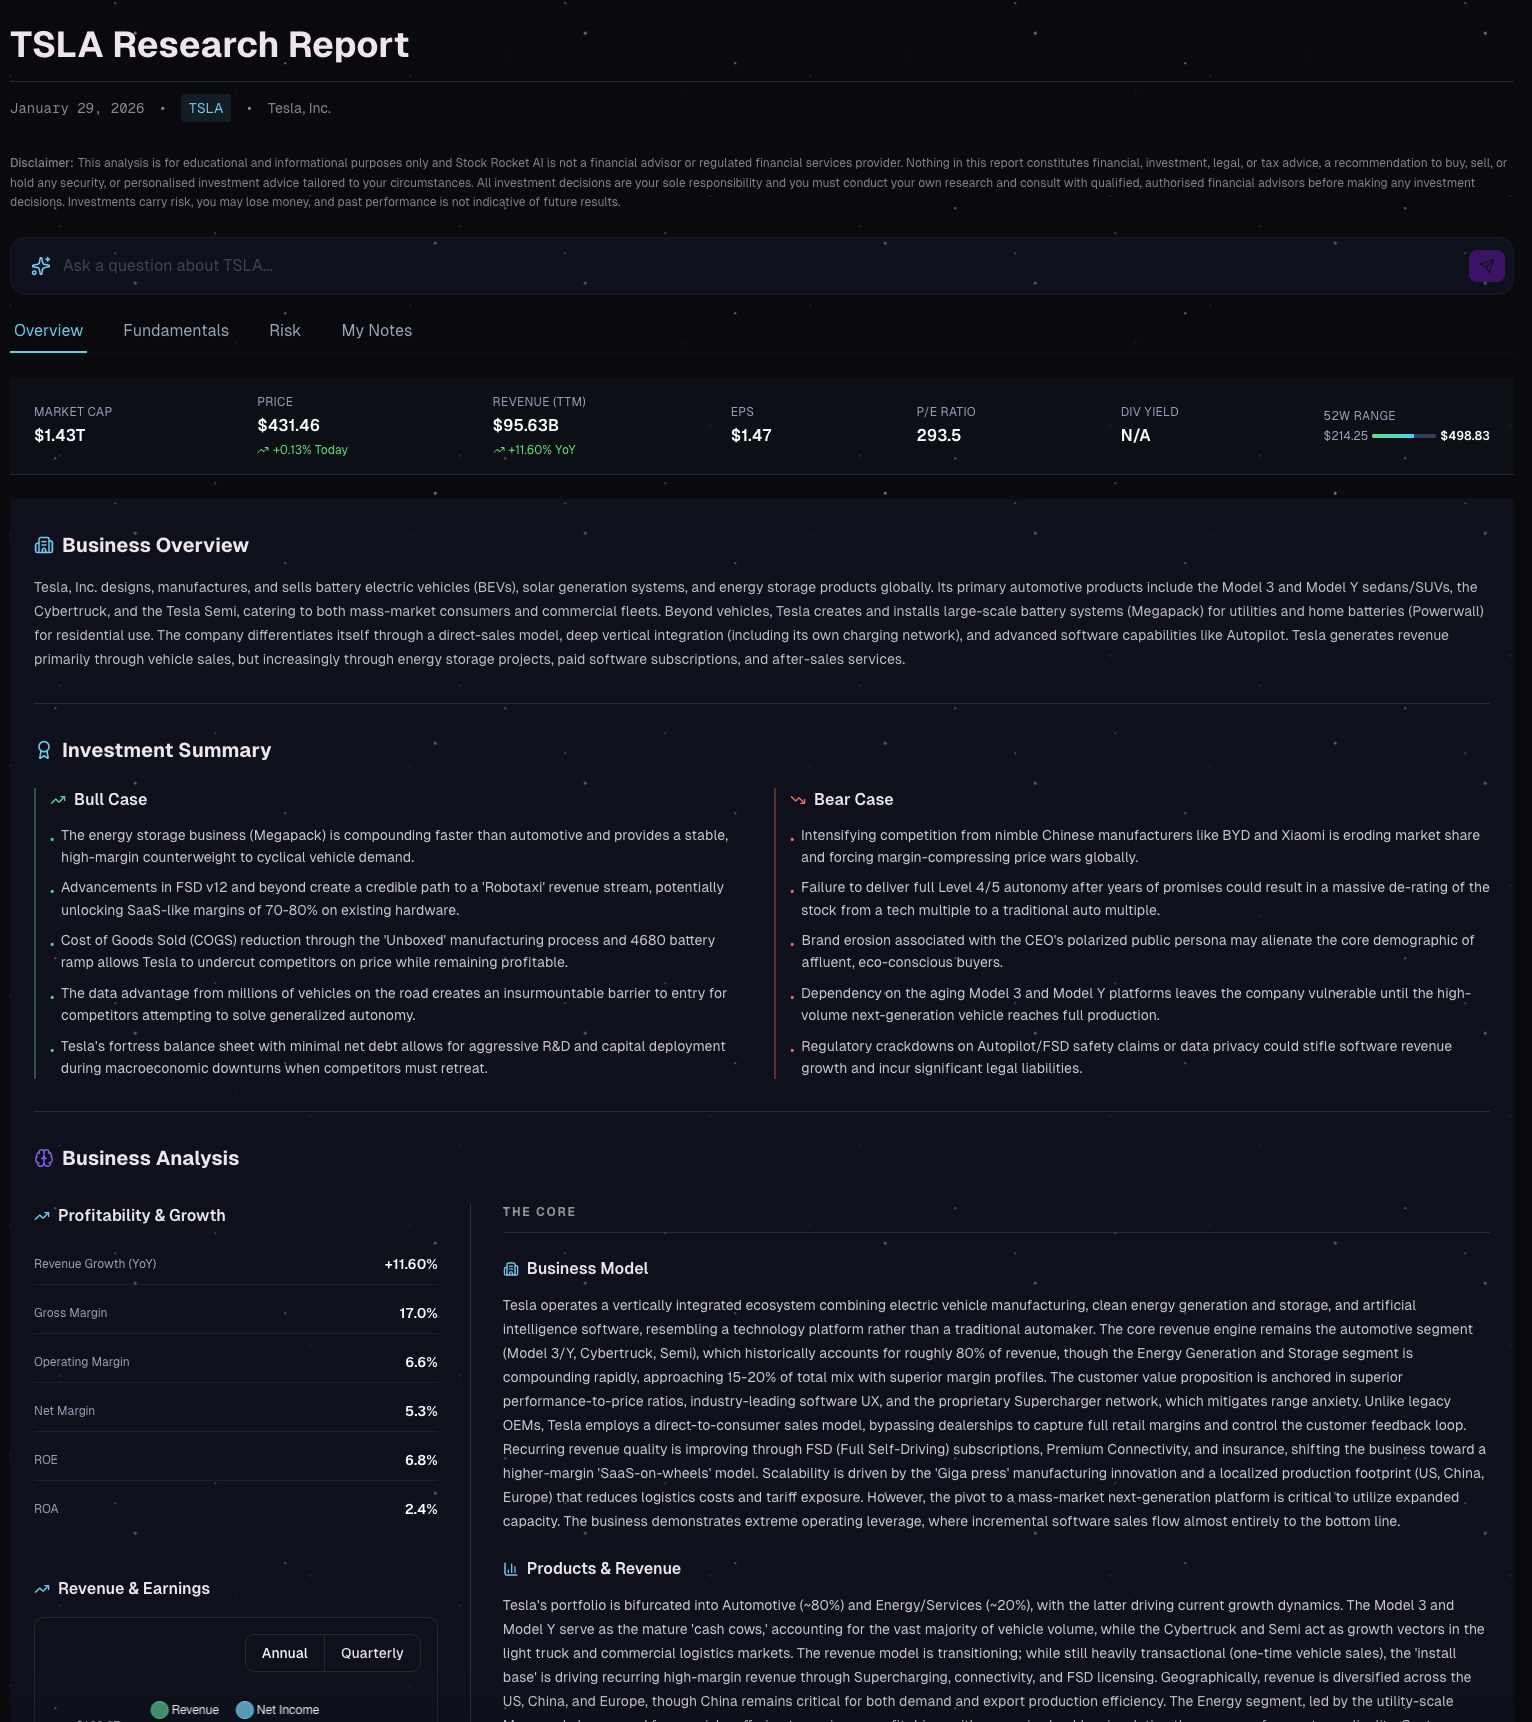1532x1722 pixels.
Task: Click the P/E Ratio value 293.5
Action: tap(939, 436)
